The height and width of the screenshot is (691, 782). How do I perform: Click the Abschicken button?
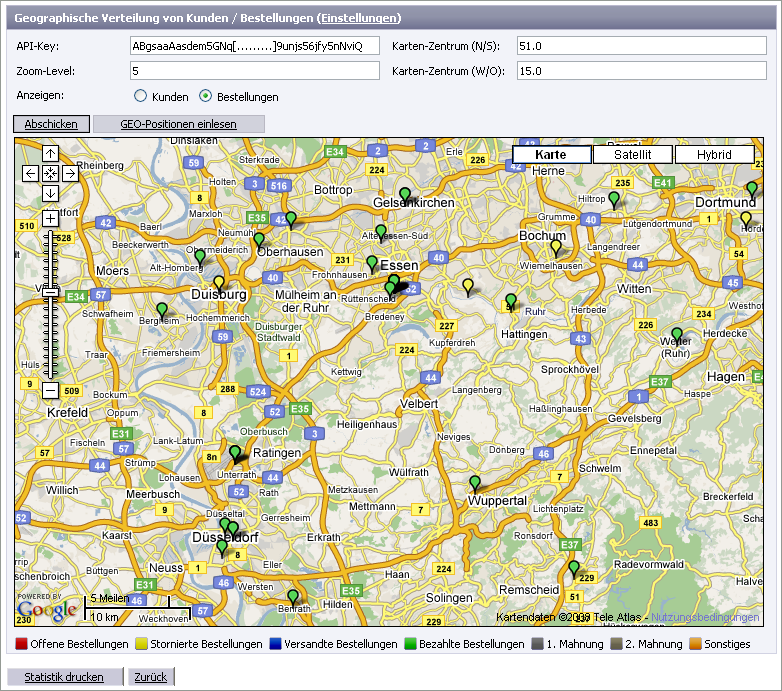pyautogui.click(x=51, y=124)
